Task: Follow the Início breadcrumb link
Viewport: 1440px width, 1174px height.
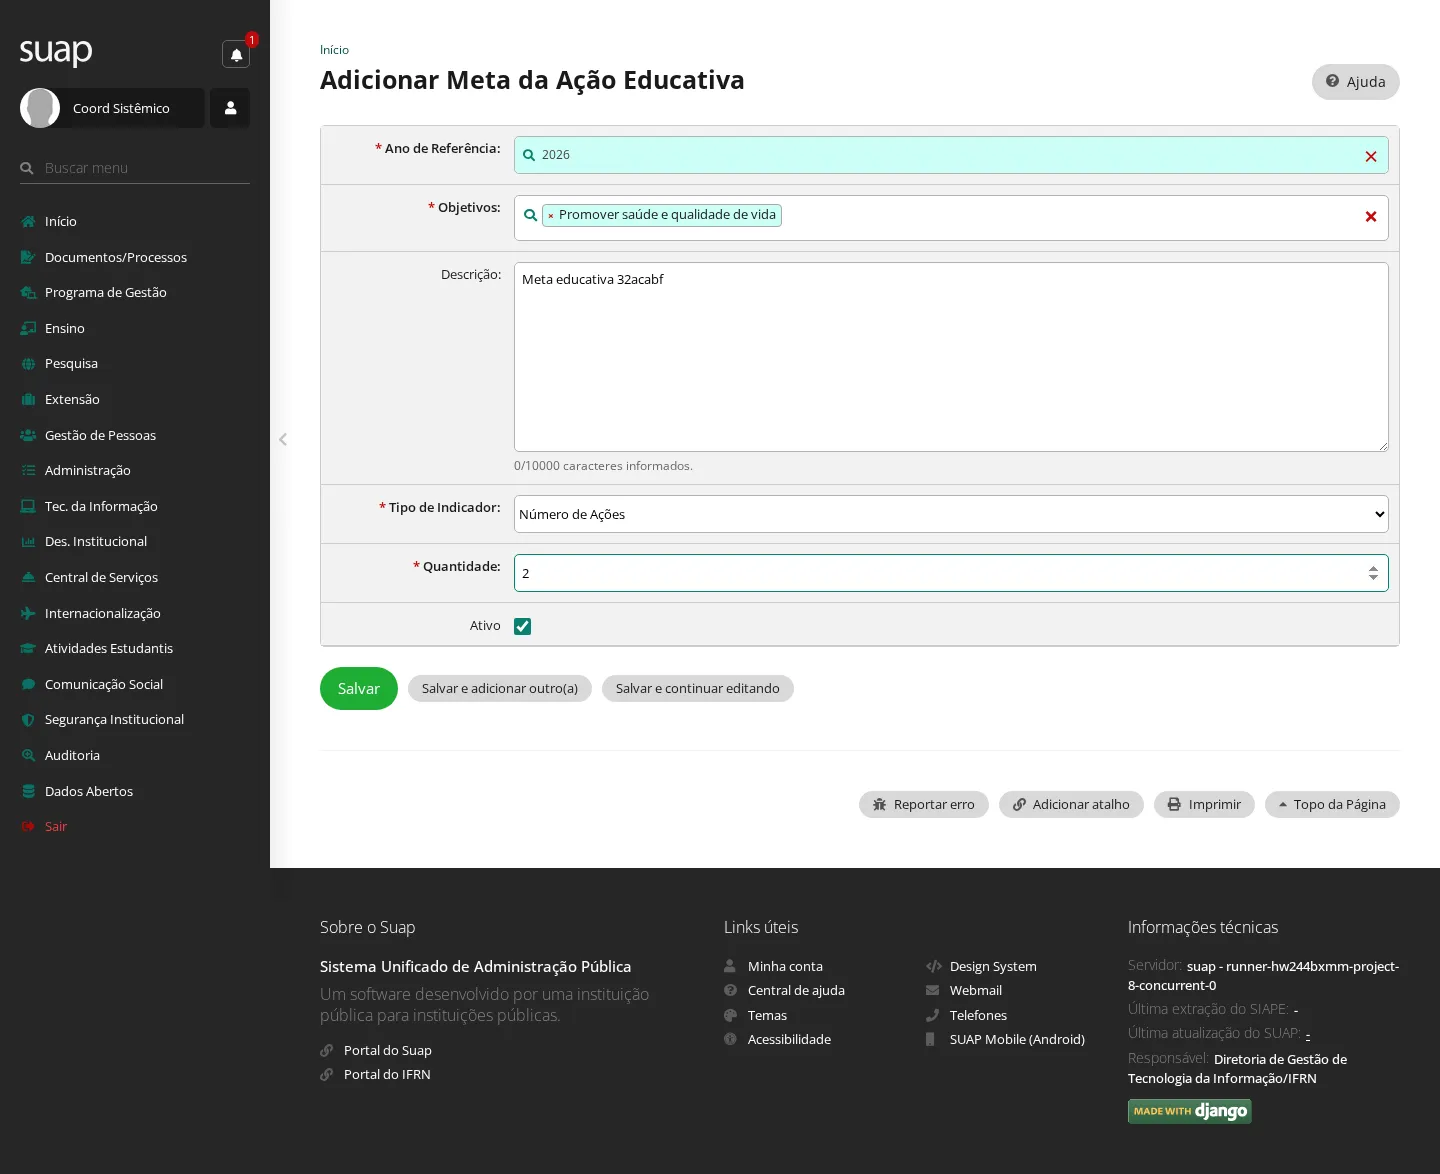Action: point(334,50)
